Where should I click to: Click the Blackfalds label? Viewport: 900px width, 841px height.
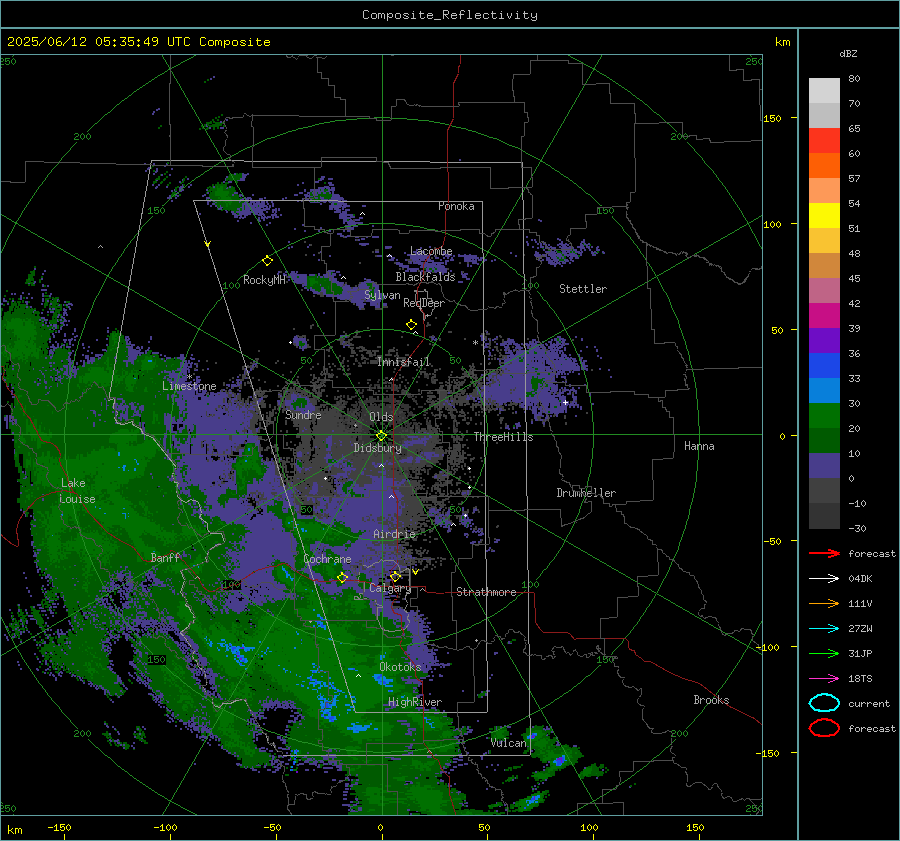(425, 277)
